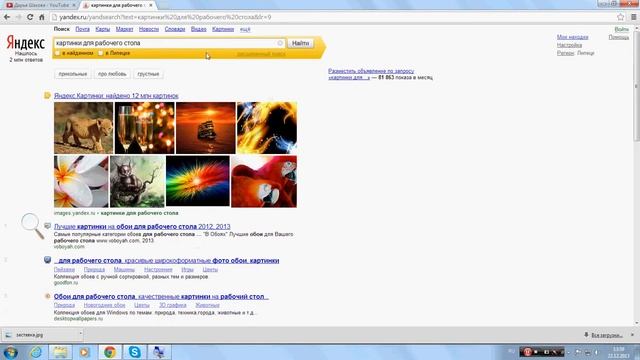Open 'Разместить объявление по запросу' link
This screenshot has height=360, width=640.
click(x=371, y=71)
